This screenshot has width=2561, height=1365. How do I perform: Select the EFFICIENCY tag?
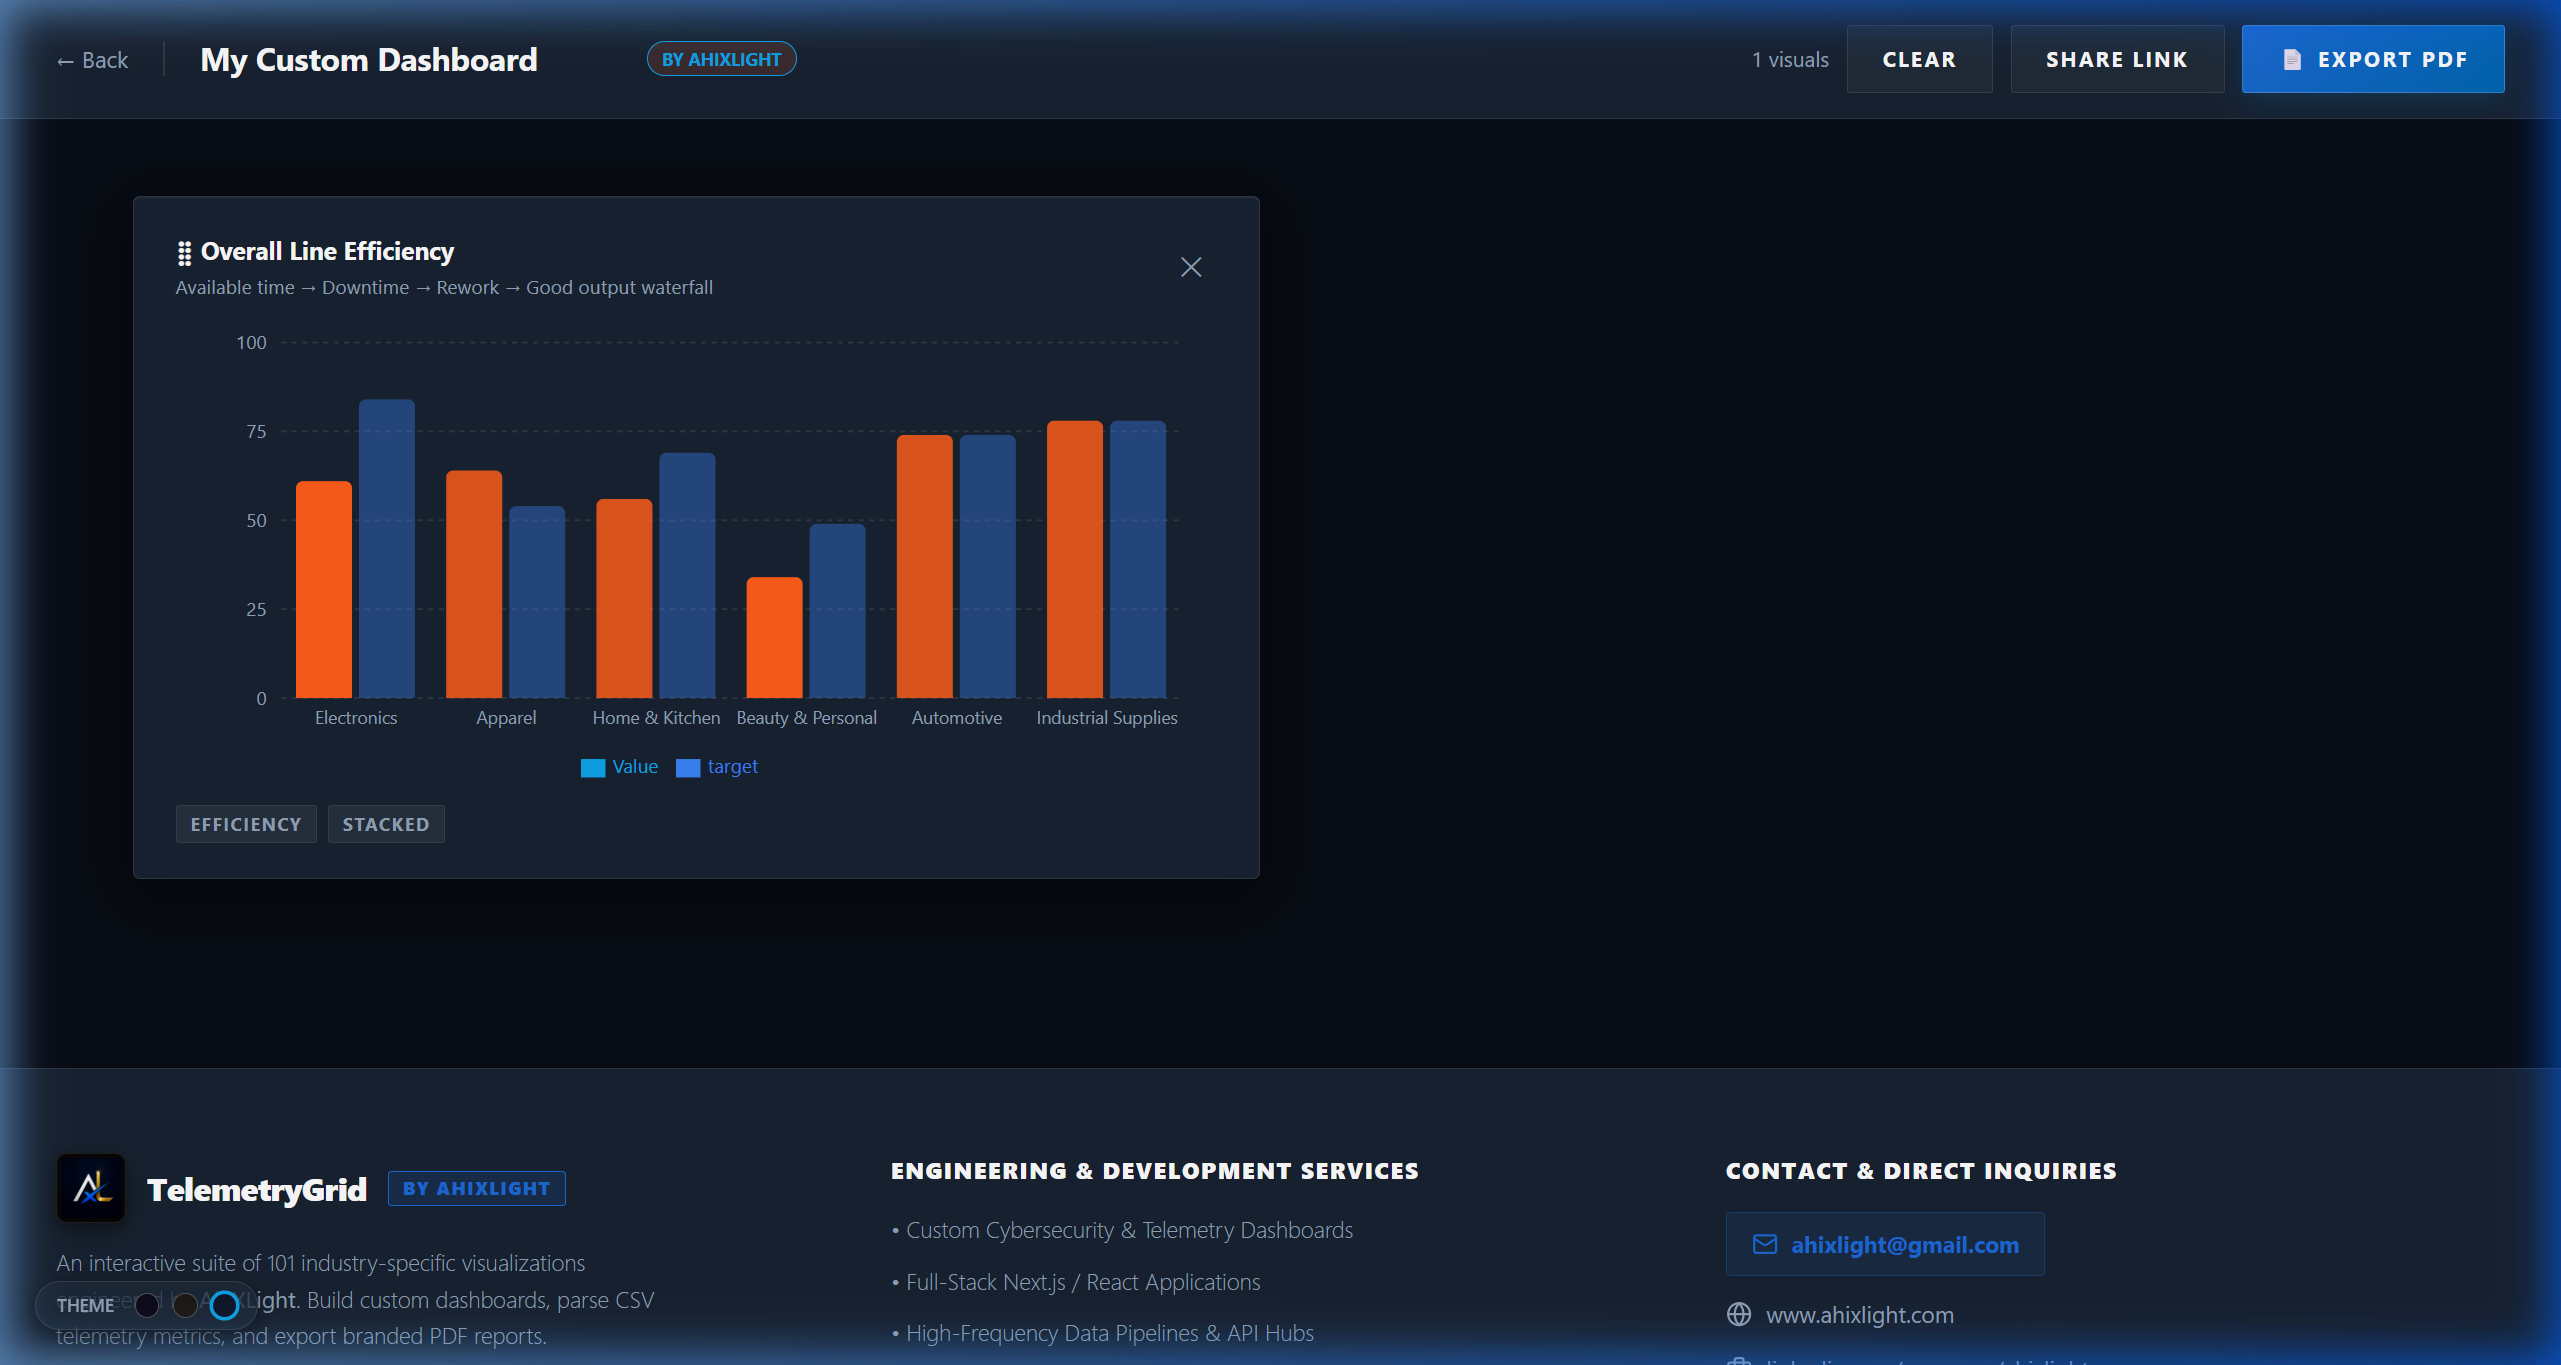point(246,824)
